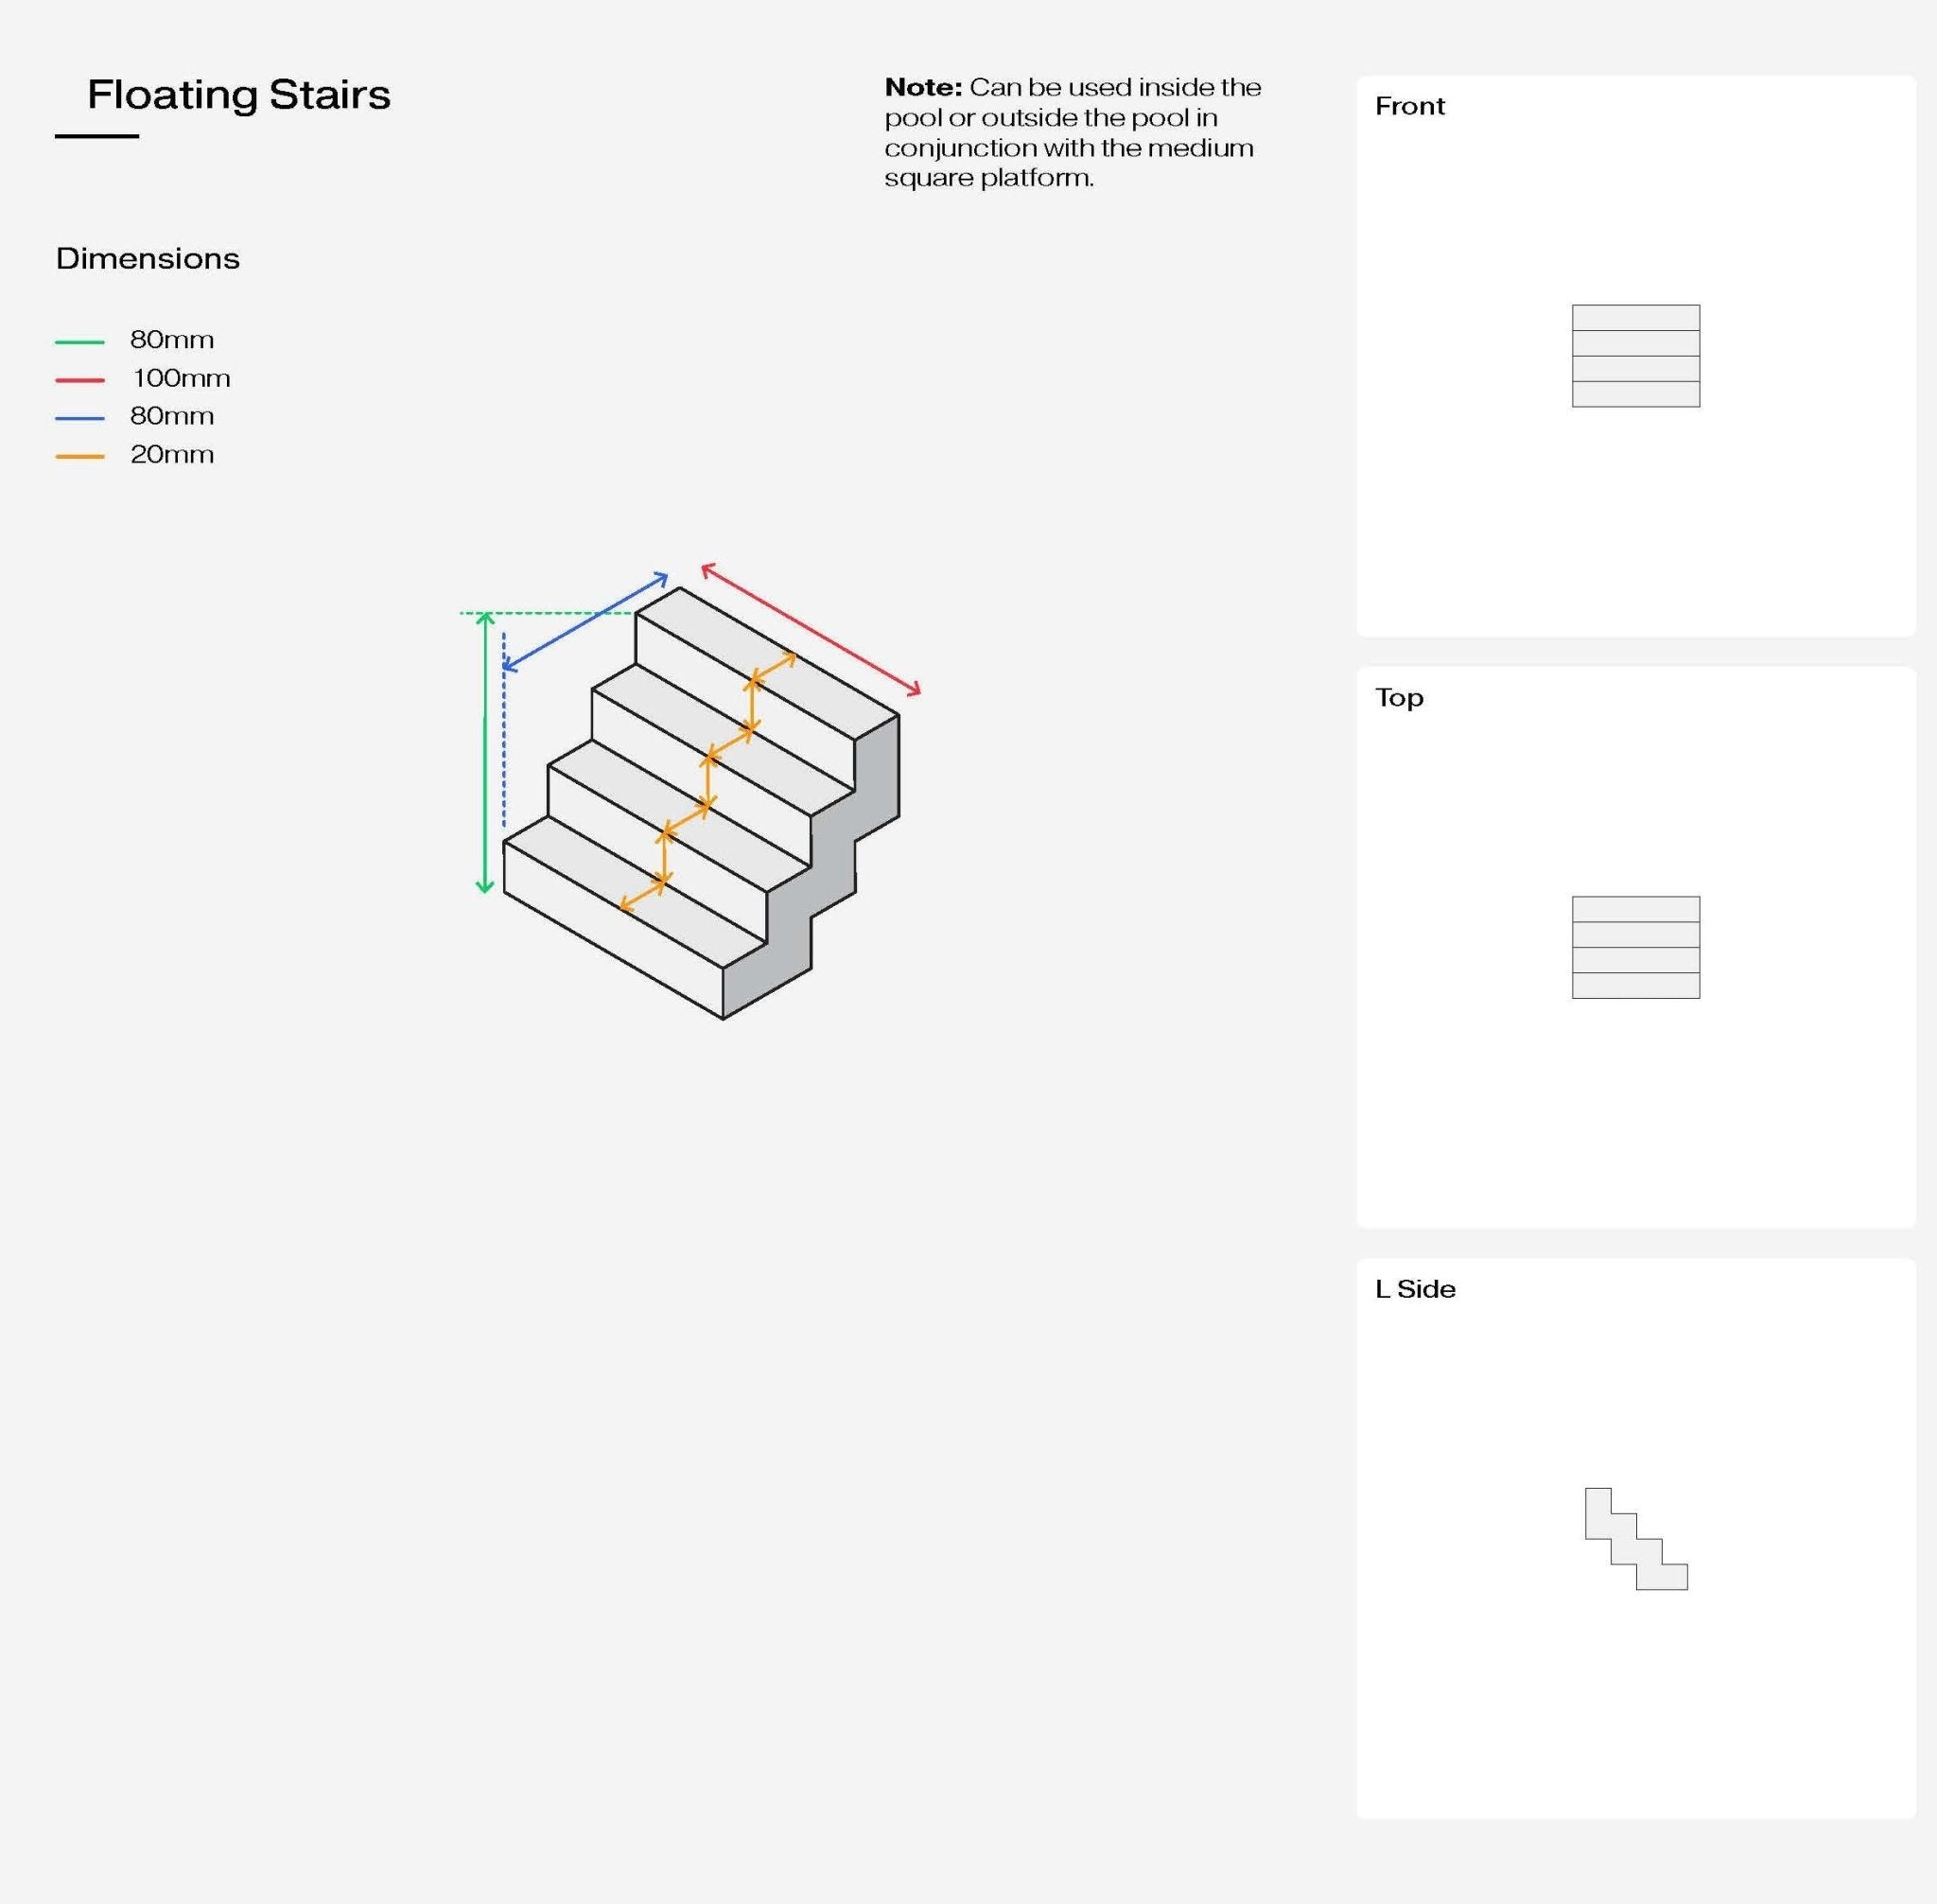
Task: Click the 100mm dimension label text
Action: (181, 379)
